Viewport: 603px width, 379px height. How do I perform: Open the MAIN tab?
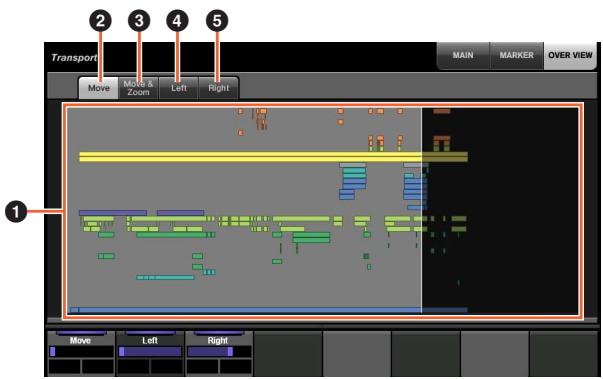point(463,55)
